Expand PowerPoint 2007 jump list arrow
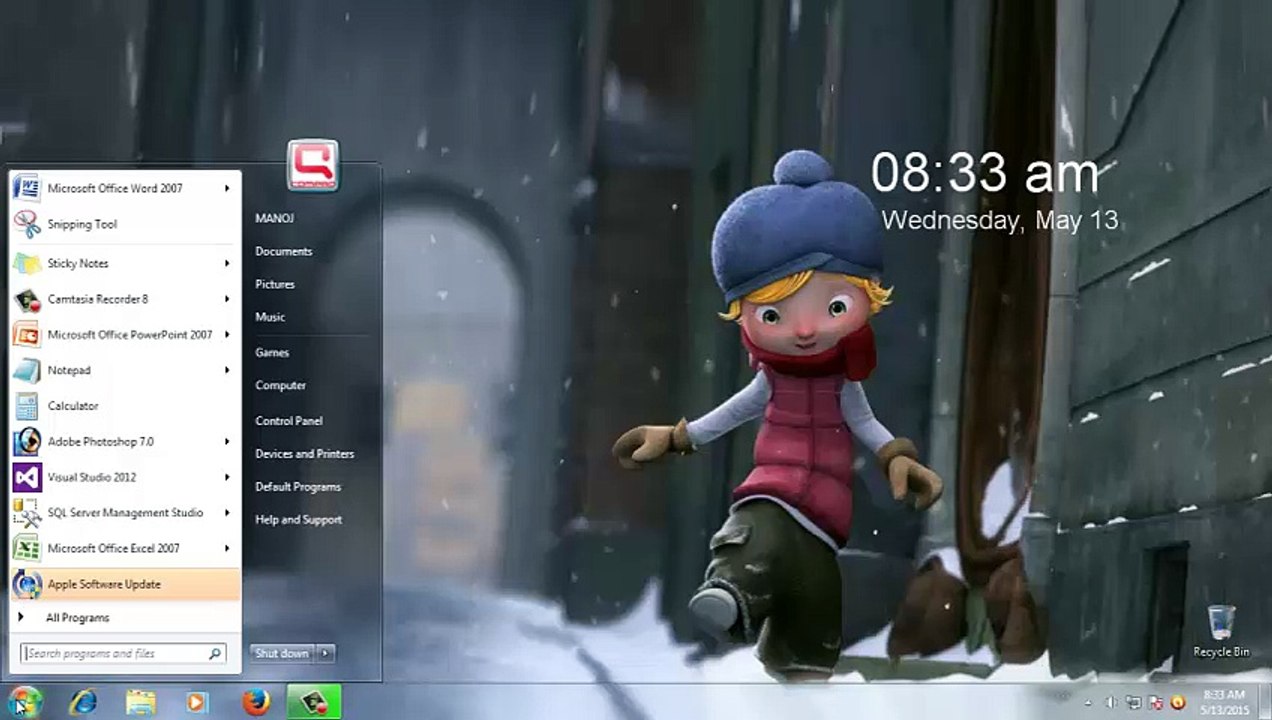Screen dimensions: 1272x720 point(227,335)
